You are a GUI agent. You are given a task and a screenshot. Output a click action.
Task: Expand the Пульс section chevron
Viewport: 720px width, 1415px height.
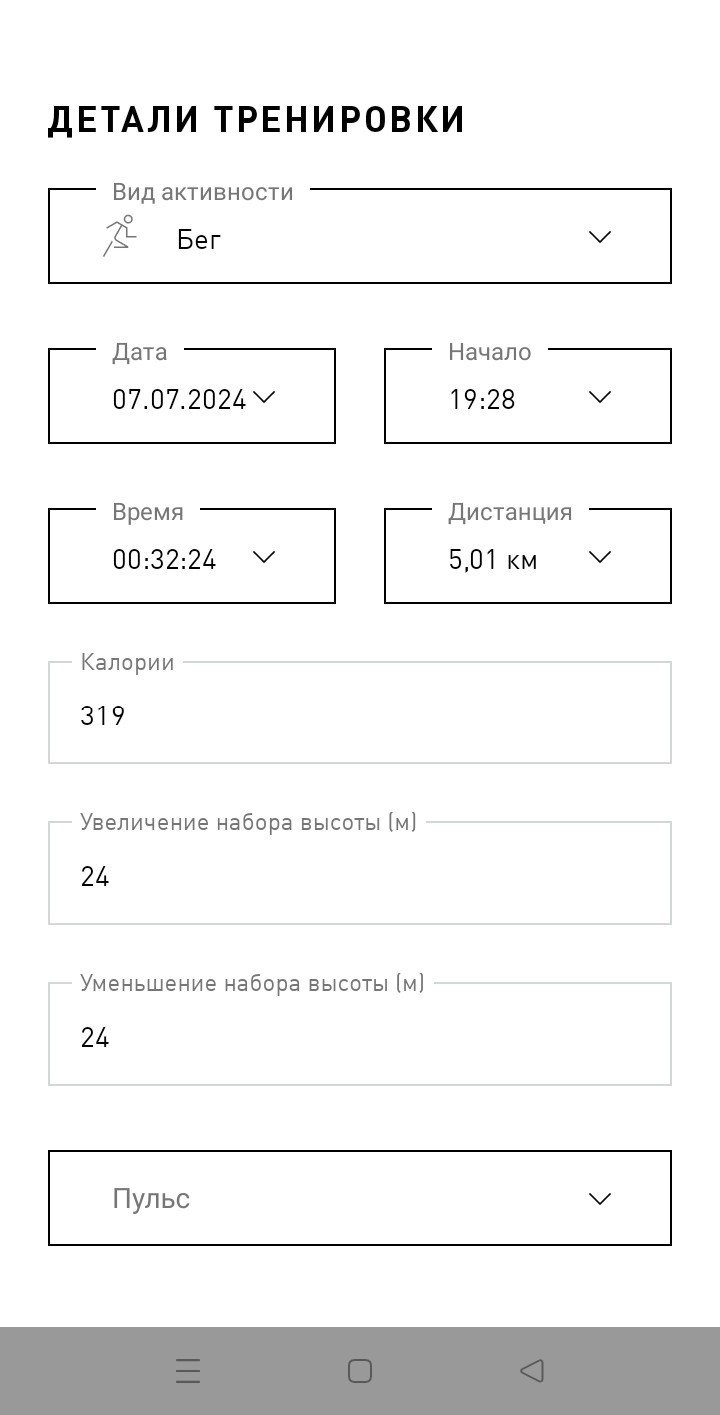tap(600, 1198)
